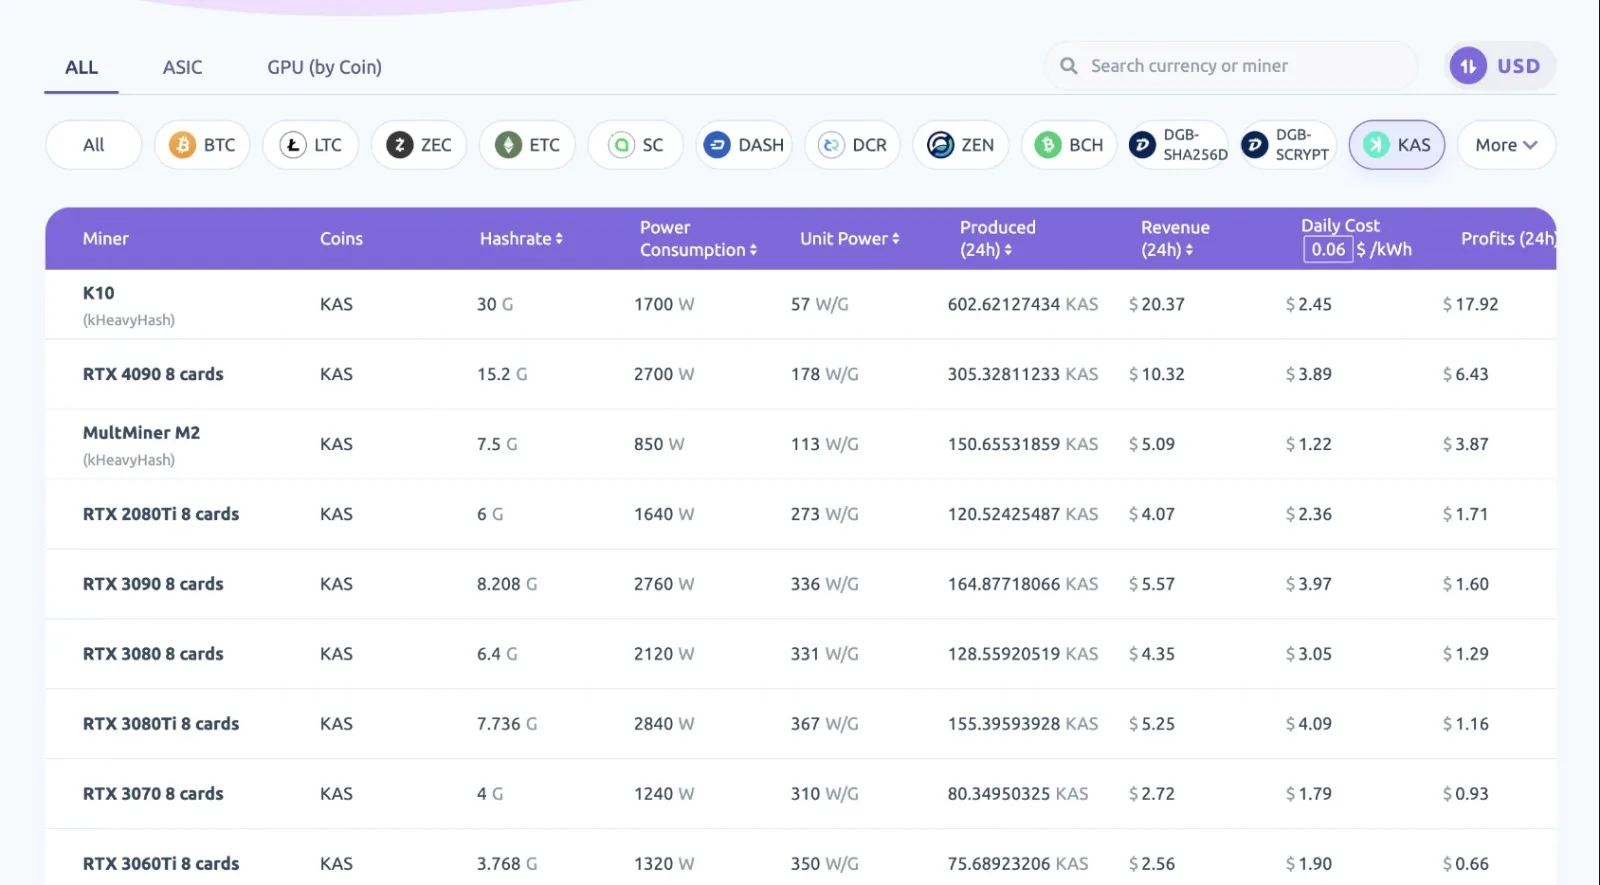Open the K10 miner row
Screen dimensions: 1600x885
[800, 304]
